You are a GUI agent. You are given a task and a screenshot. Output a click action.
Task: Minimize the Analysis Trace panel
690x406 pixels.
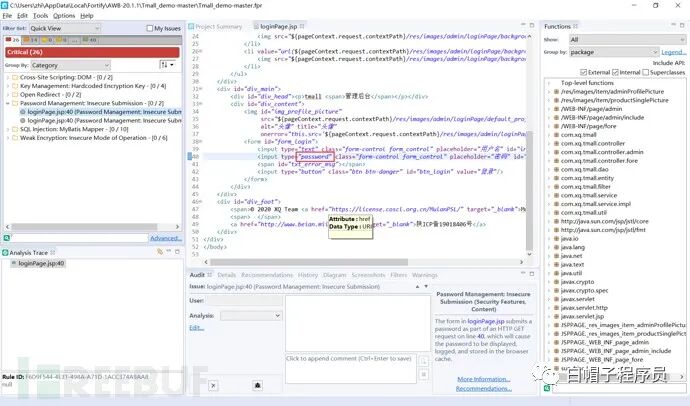click(x=169, y=252)
